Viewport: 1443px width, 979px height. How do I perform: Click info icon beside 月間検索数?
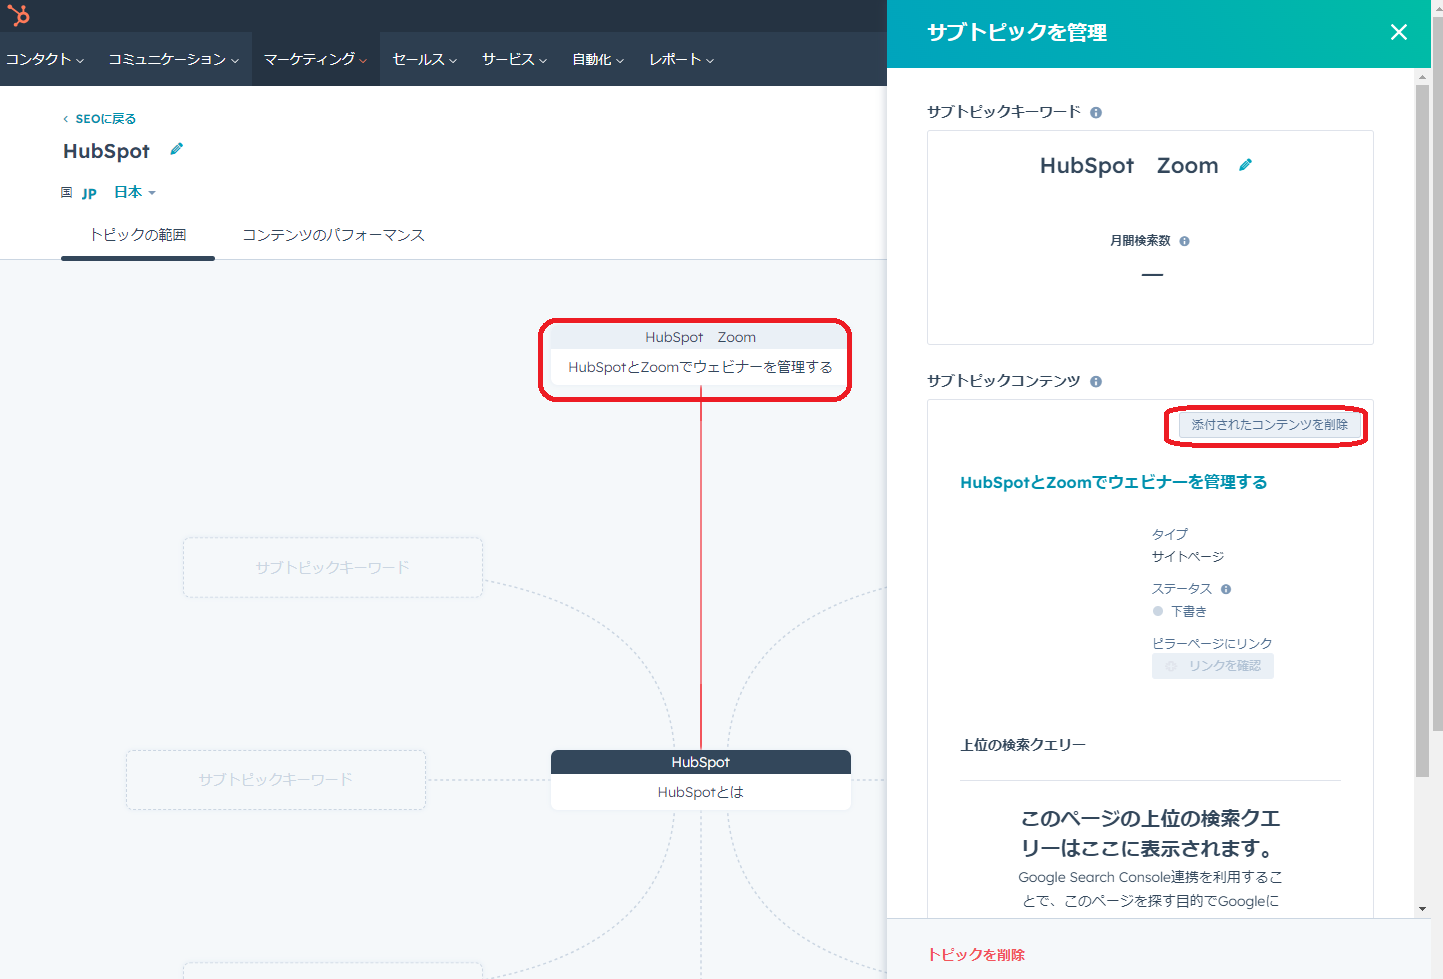point(1185,241)
